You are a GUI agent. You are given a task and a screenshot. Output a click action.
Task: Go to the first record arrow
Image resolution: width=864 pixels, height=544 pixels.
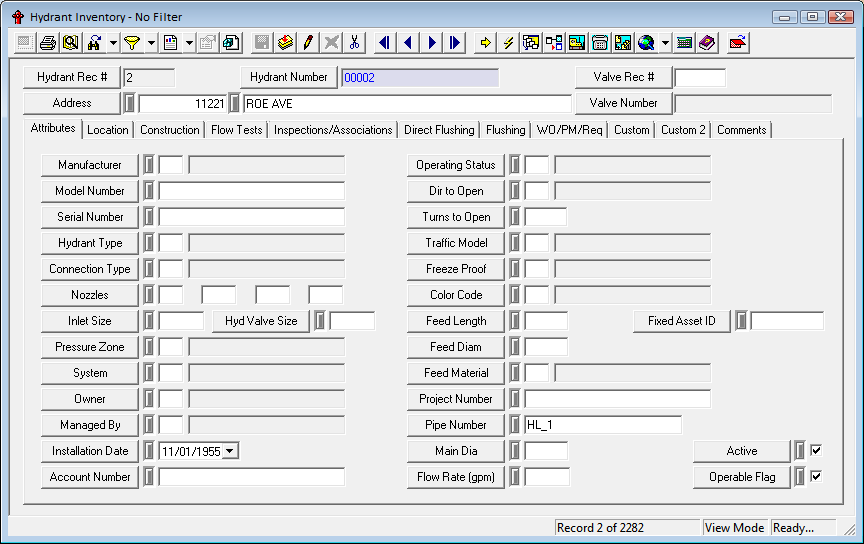(x=384, y=42)
